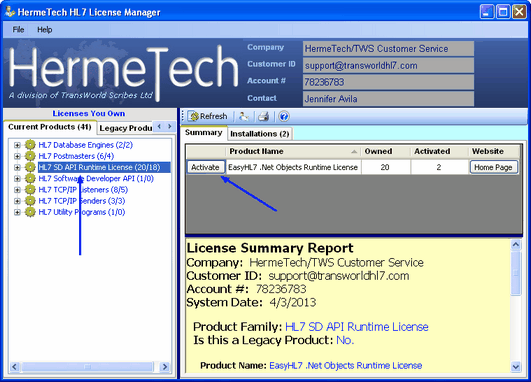Screen dimensions: 531x382
Task: Expand the HL7 Database Engines node
Action: pos(17,145)
